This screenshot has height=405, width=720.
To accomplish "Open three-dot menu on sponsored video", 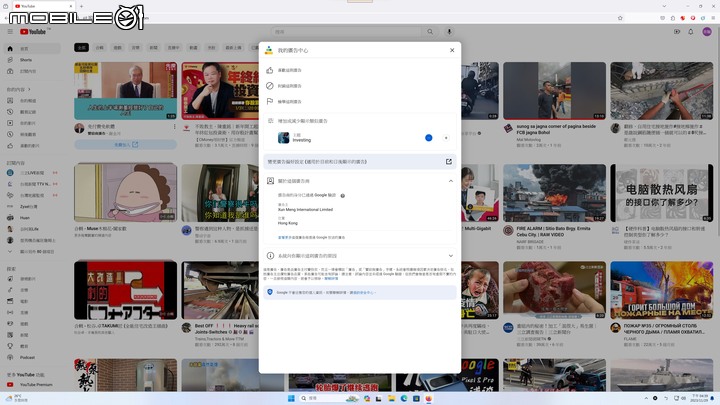I will click(x=174, y=127).
